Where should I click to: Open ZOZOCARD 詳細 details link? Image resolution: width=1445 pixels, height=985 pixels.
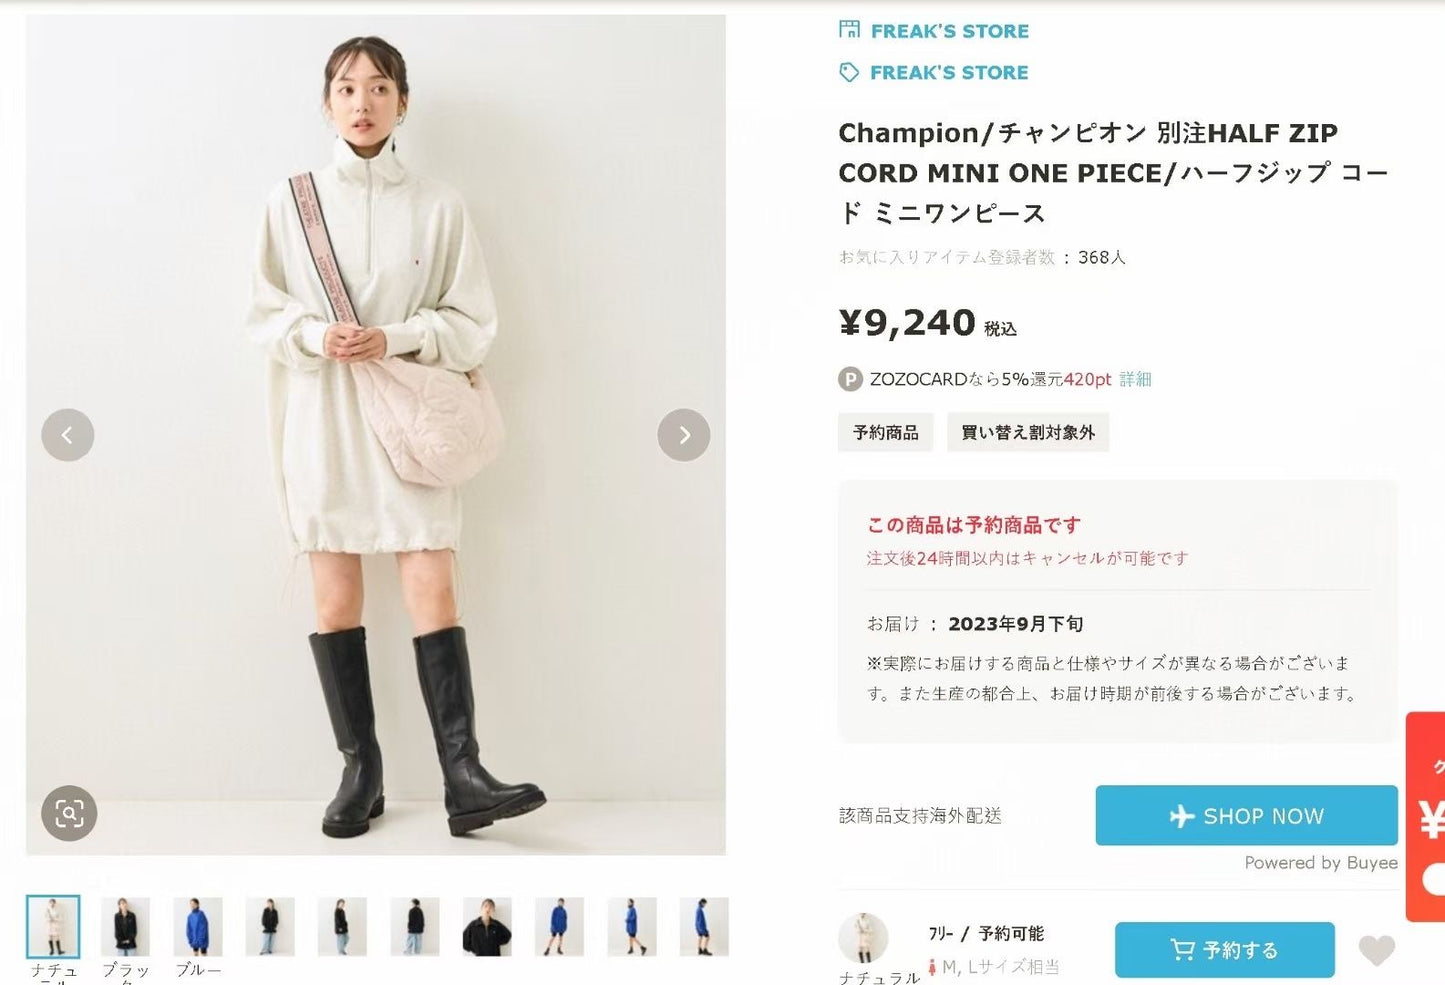1135,379
